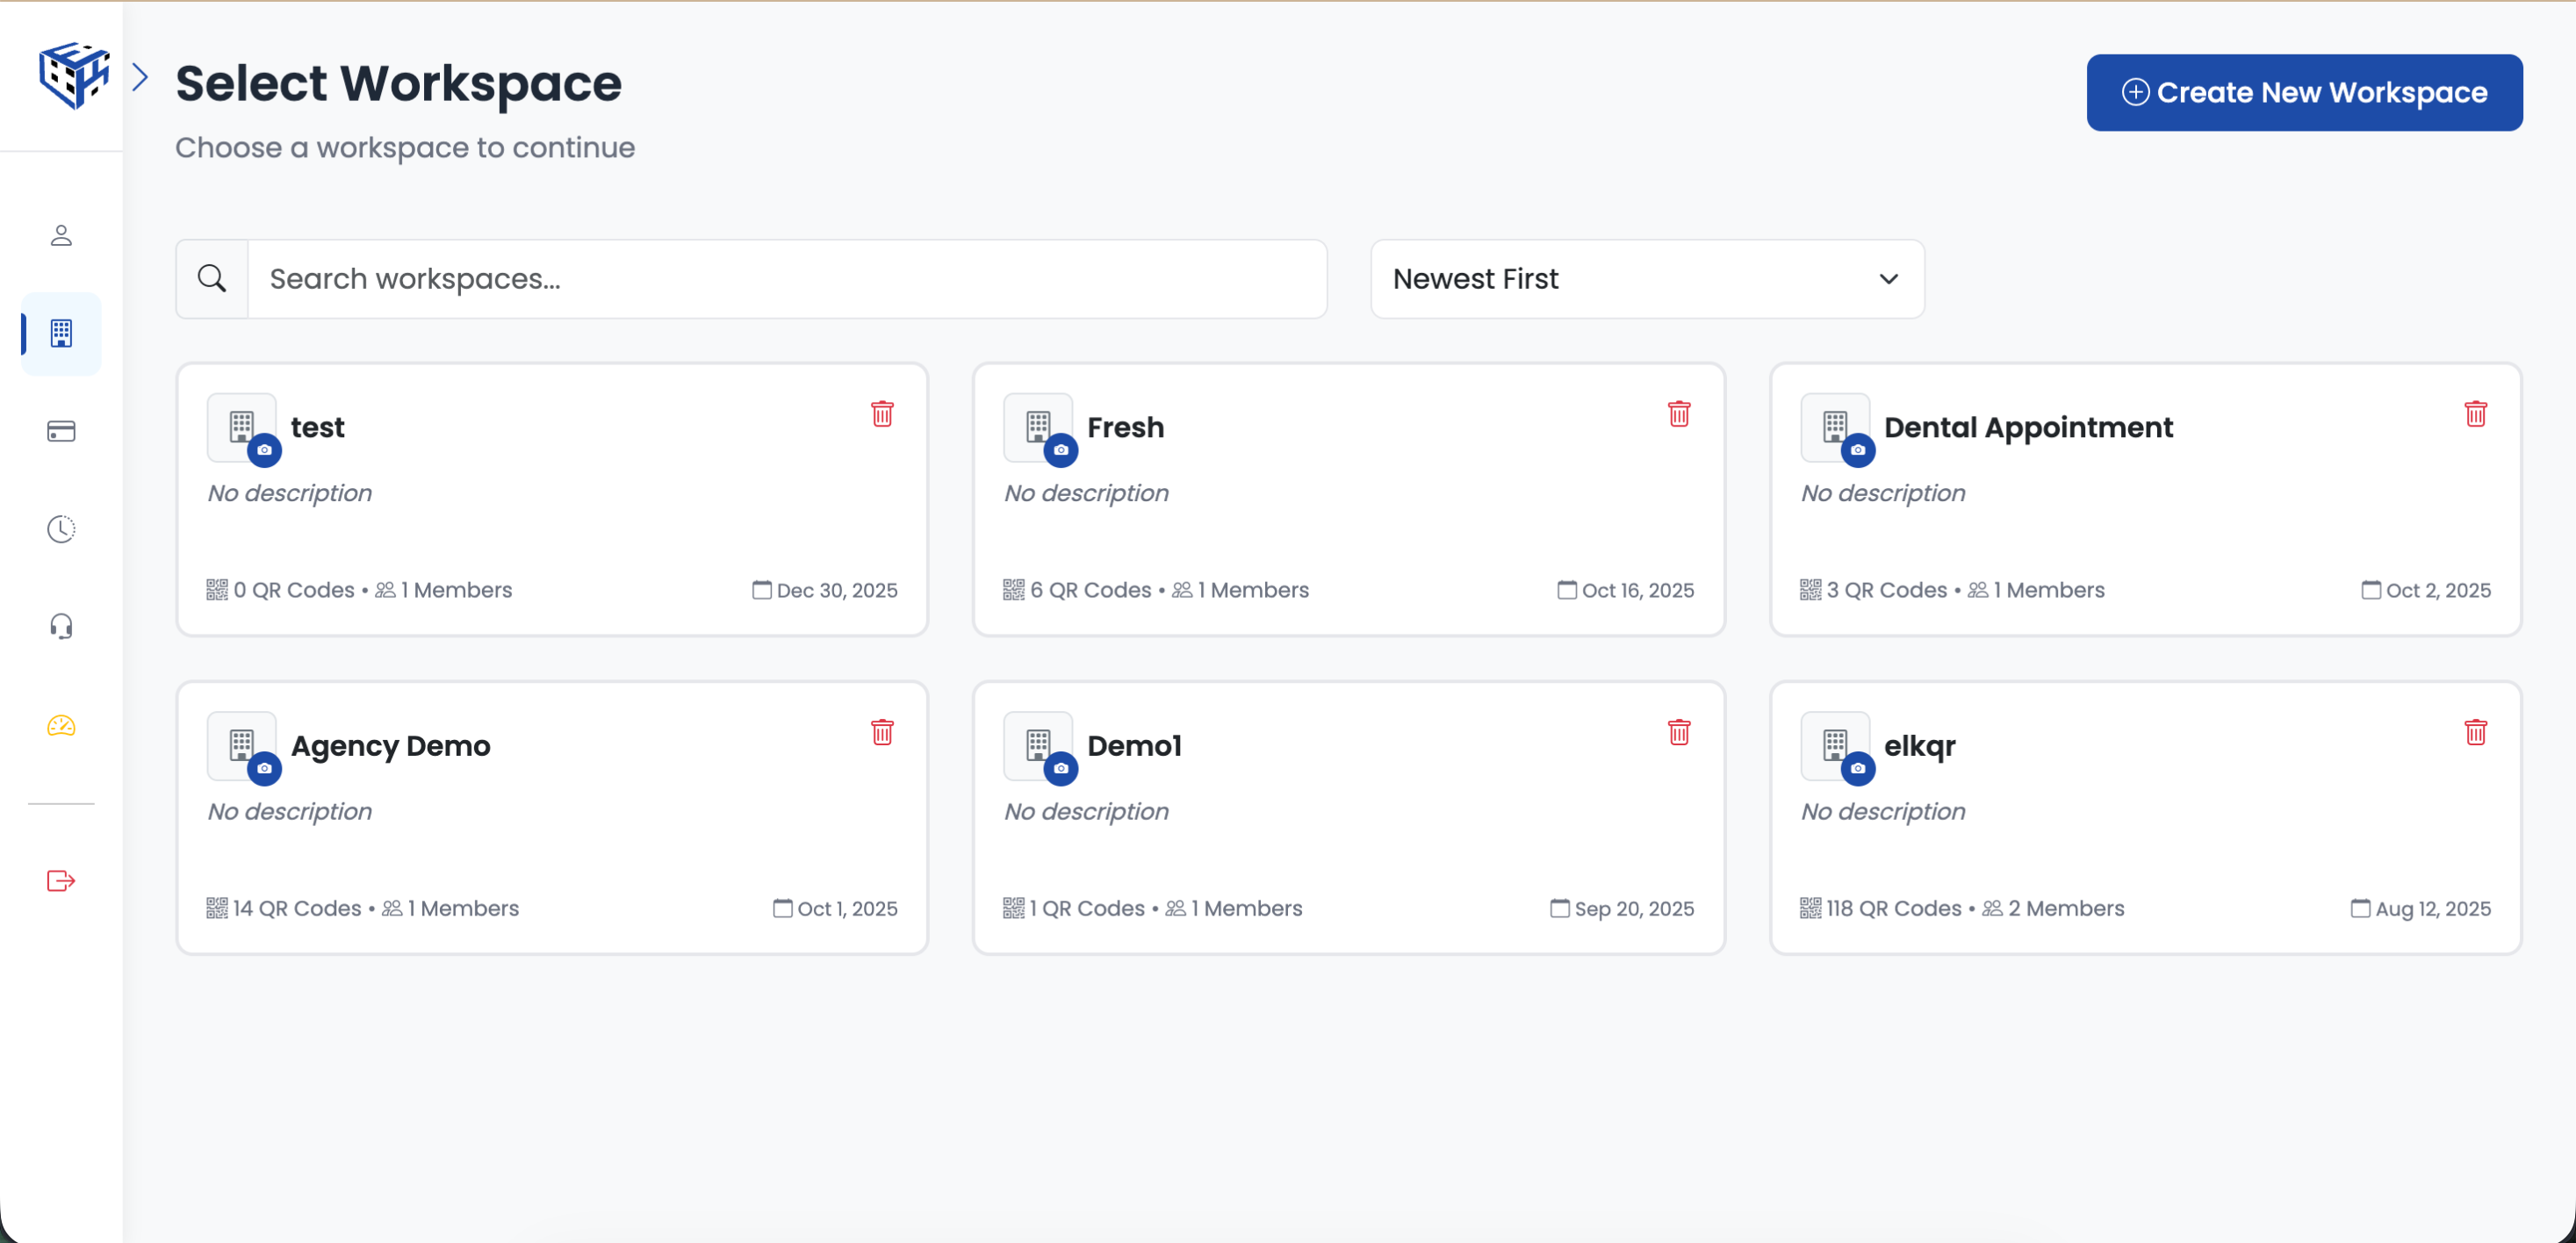2576x1243 pixels.
Task: Change Fresh workspace photo via camera badge
Action: [1061, 451]
